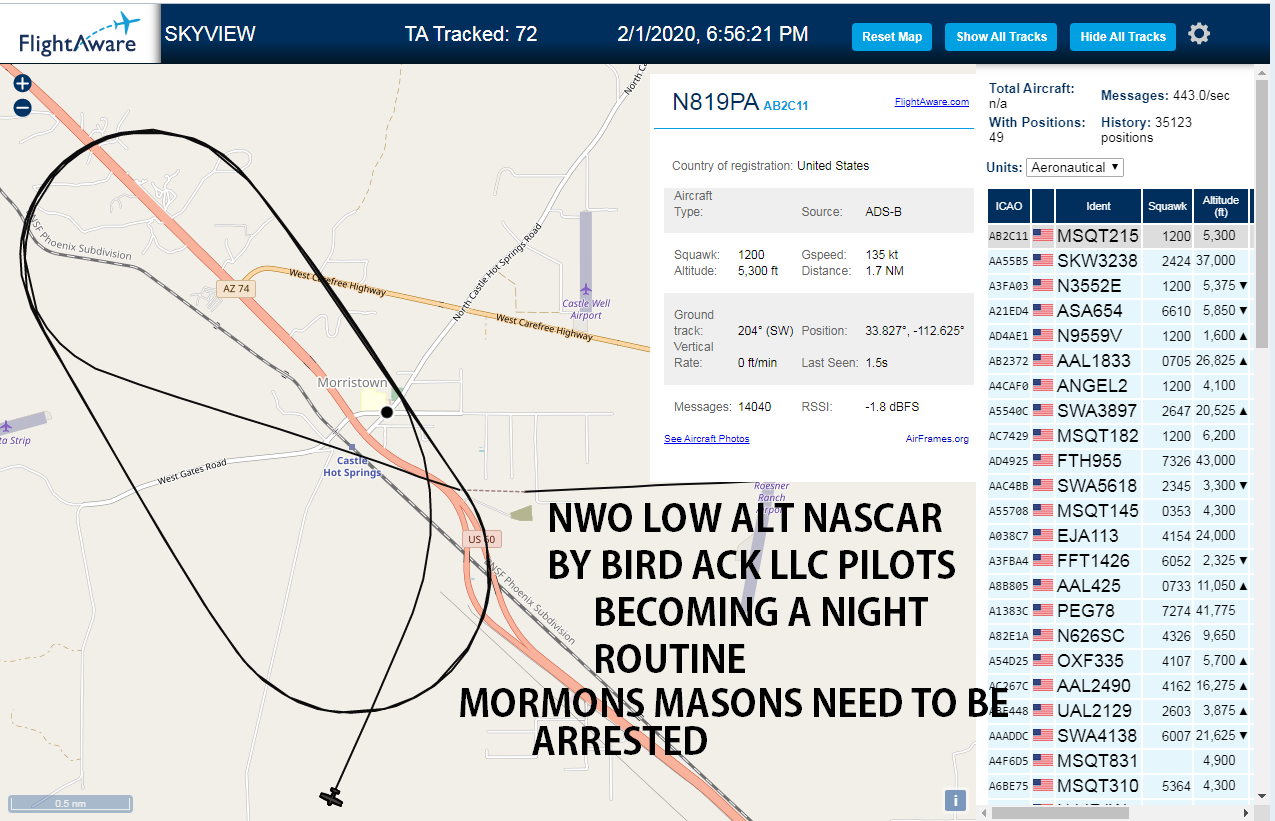Select the ASA654 aircraft row

pos(1119,311)
